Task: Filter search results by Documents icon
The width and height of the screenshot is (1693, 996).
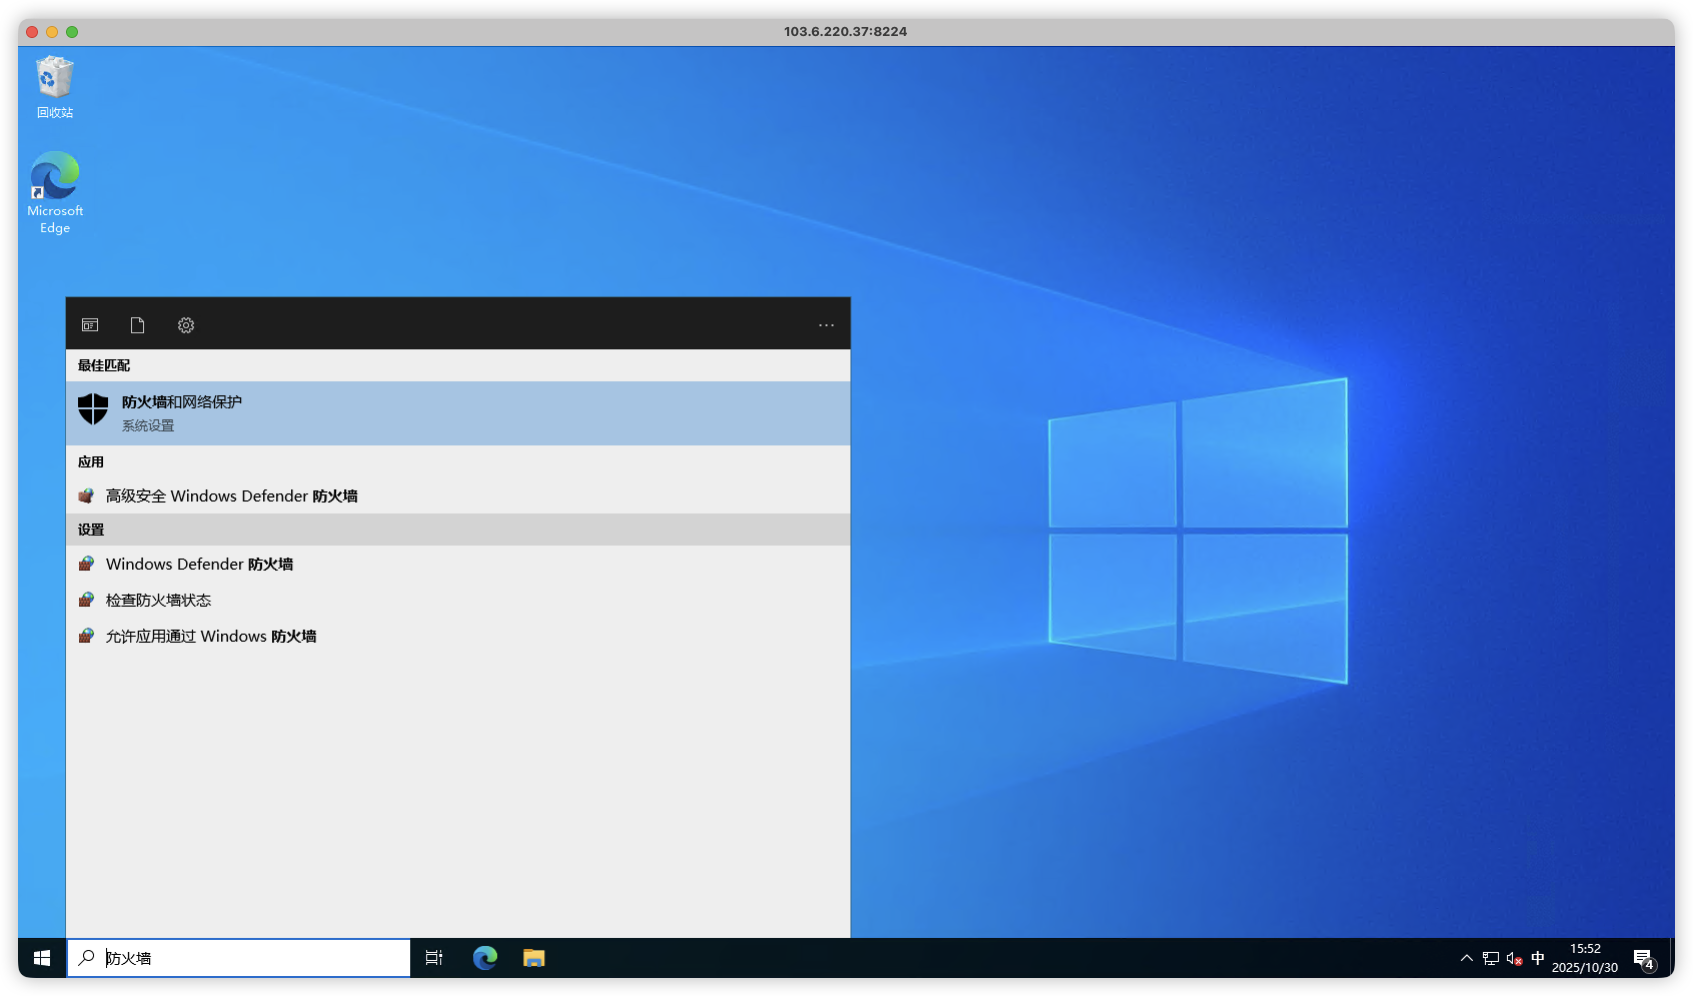Action: [x=138, y=325]
